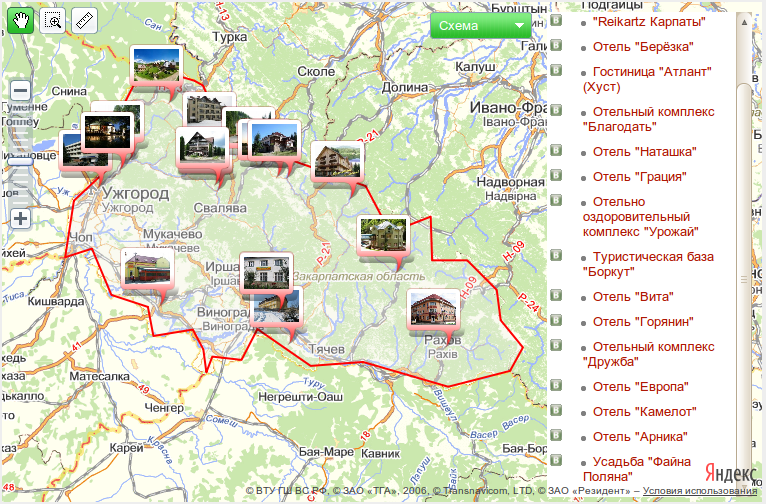Open the Отель "Грация" link
This screenshot has height=504, width=766.
640,177
